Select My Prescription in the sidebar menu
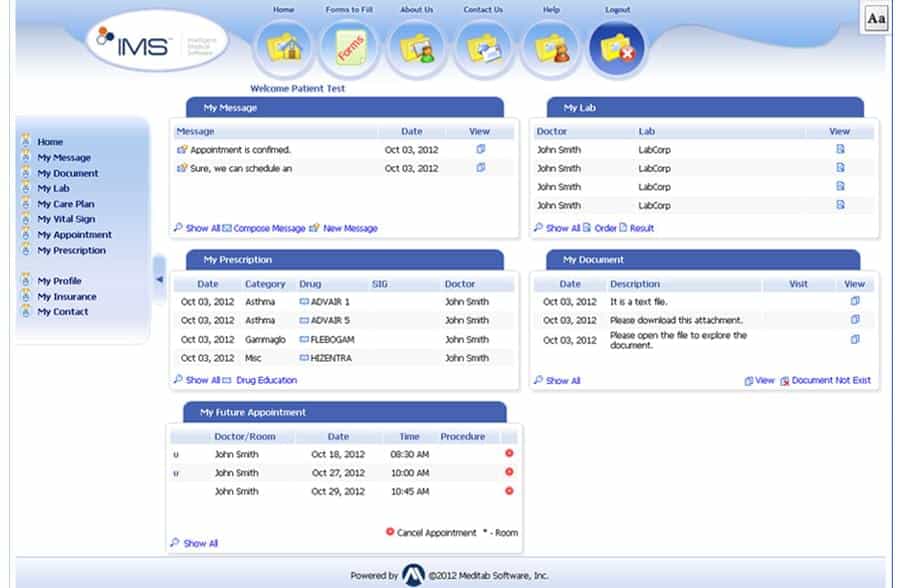Viewport: 900px width, 588px height. pos(75,250)
